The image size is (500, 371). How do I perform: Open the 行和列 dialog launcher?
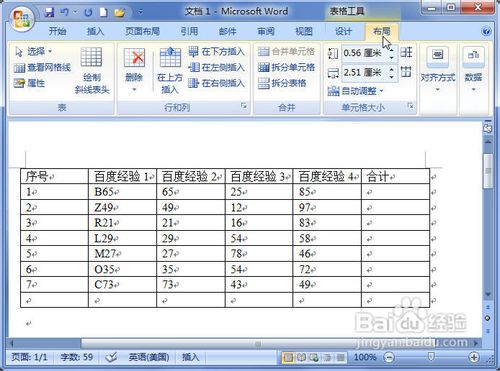point(244,106)
